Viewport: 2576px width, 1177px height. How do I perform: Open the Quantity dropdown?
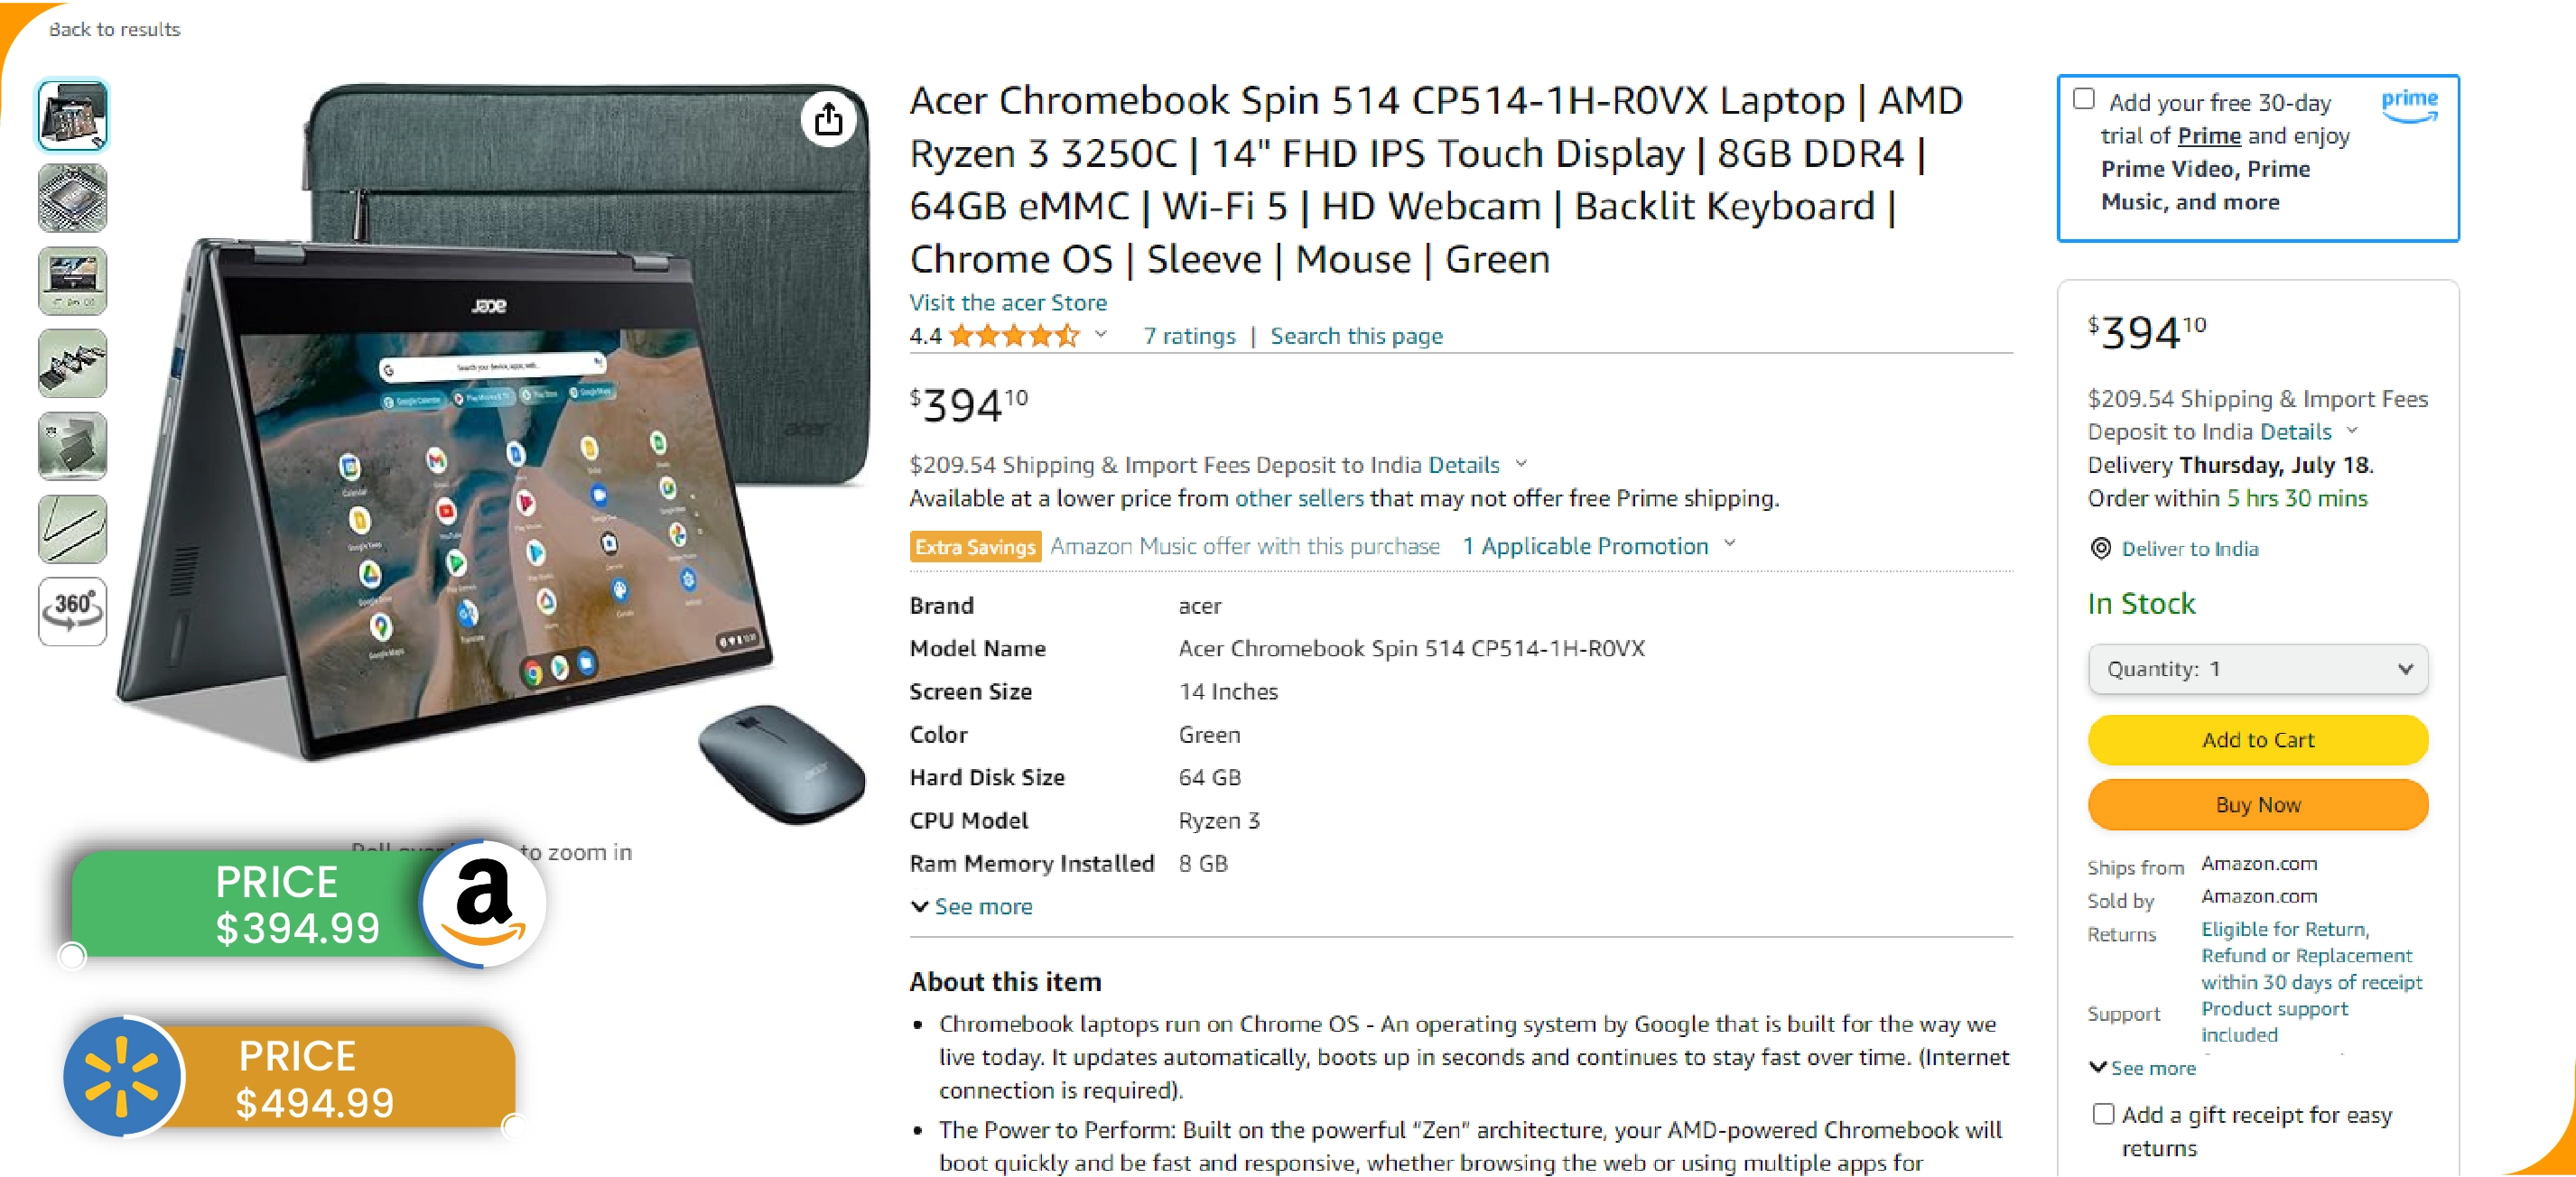point(2257,668)
